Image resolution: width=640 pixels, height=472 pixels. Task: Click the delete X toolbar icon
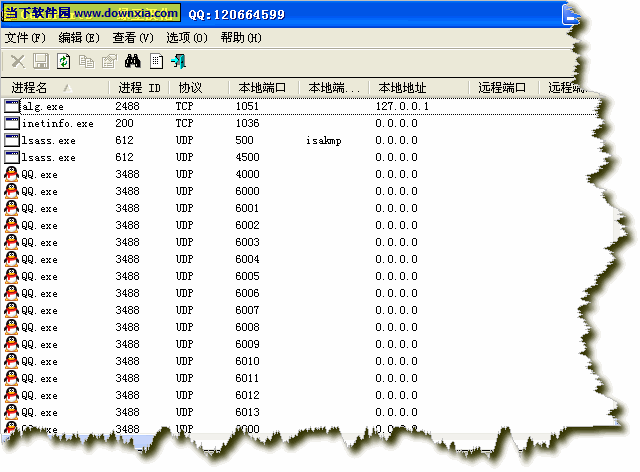pos(17,61)
